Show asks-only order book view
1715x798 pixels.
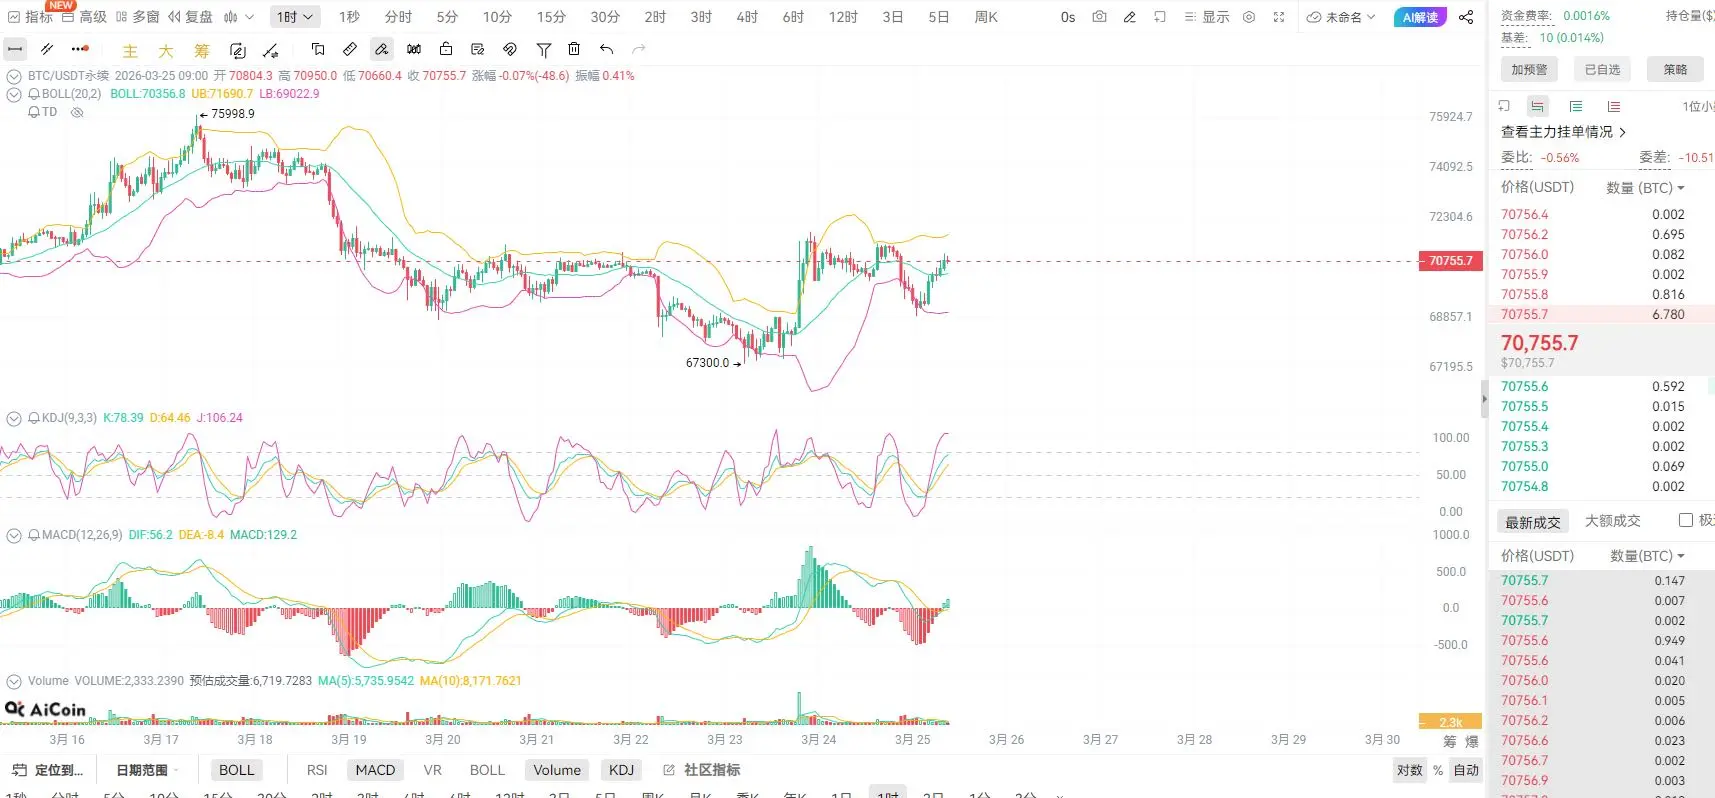(1614, 106)
